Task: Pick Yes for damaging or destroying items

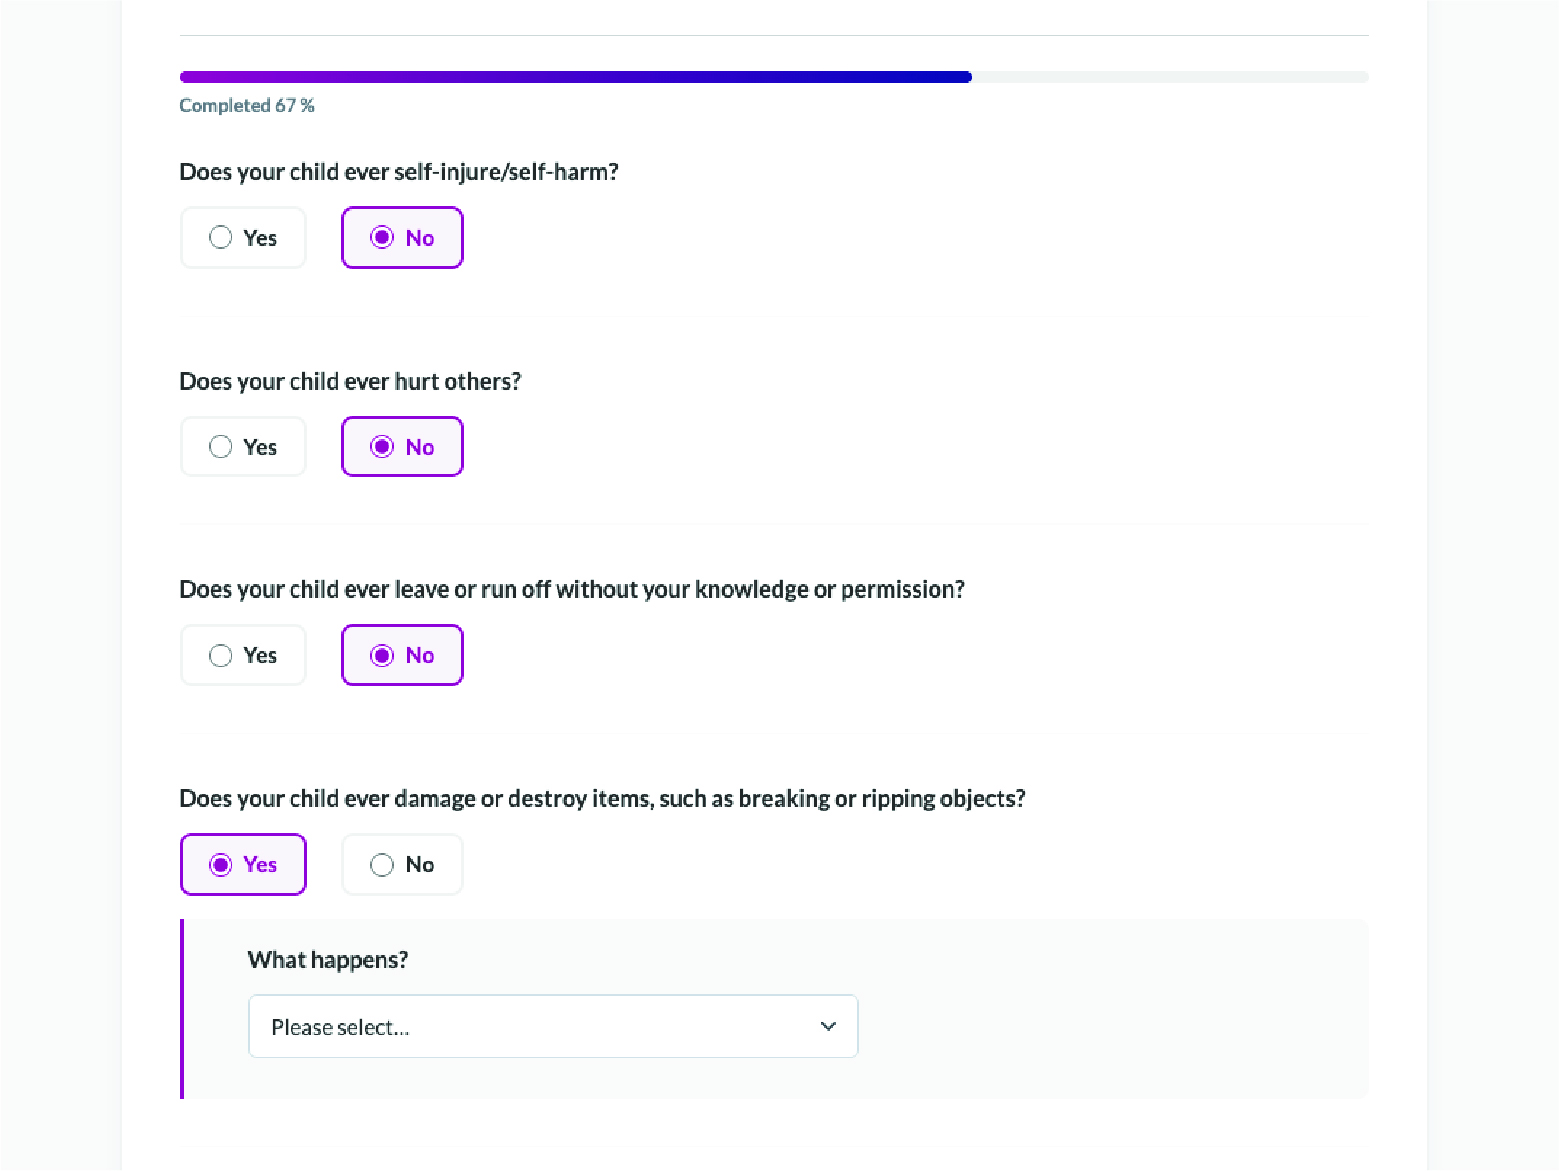Action: pos(243,864)
